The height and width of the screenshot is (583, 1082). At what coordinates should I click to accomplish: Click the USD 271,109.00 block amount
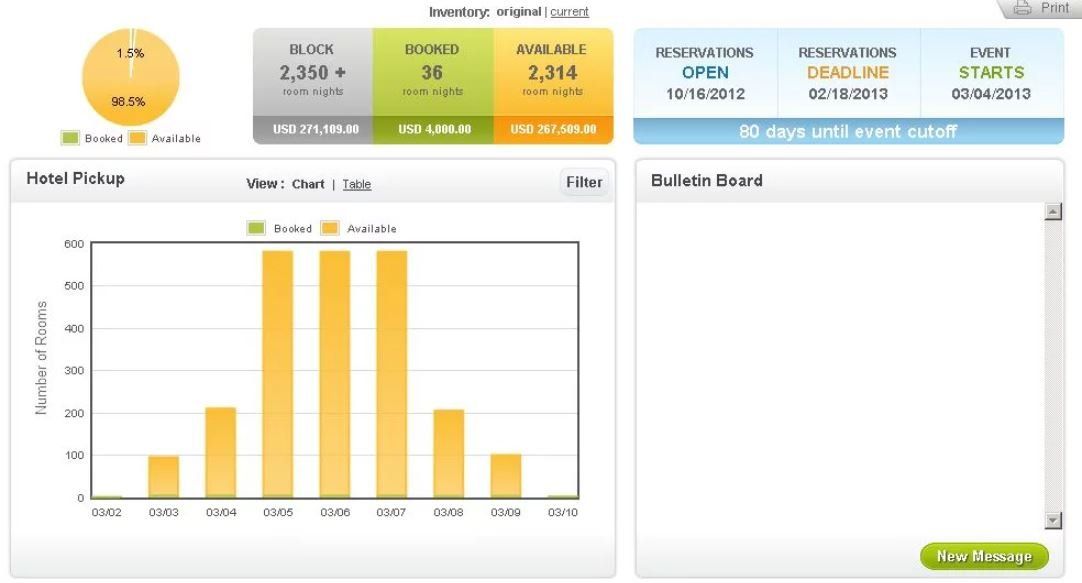click(315, 130)
